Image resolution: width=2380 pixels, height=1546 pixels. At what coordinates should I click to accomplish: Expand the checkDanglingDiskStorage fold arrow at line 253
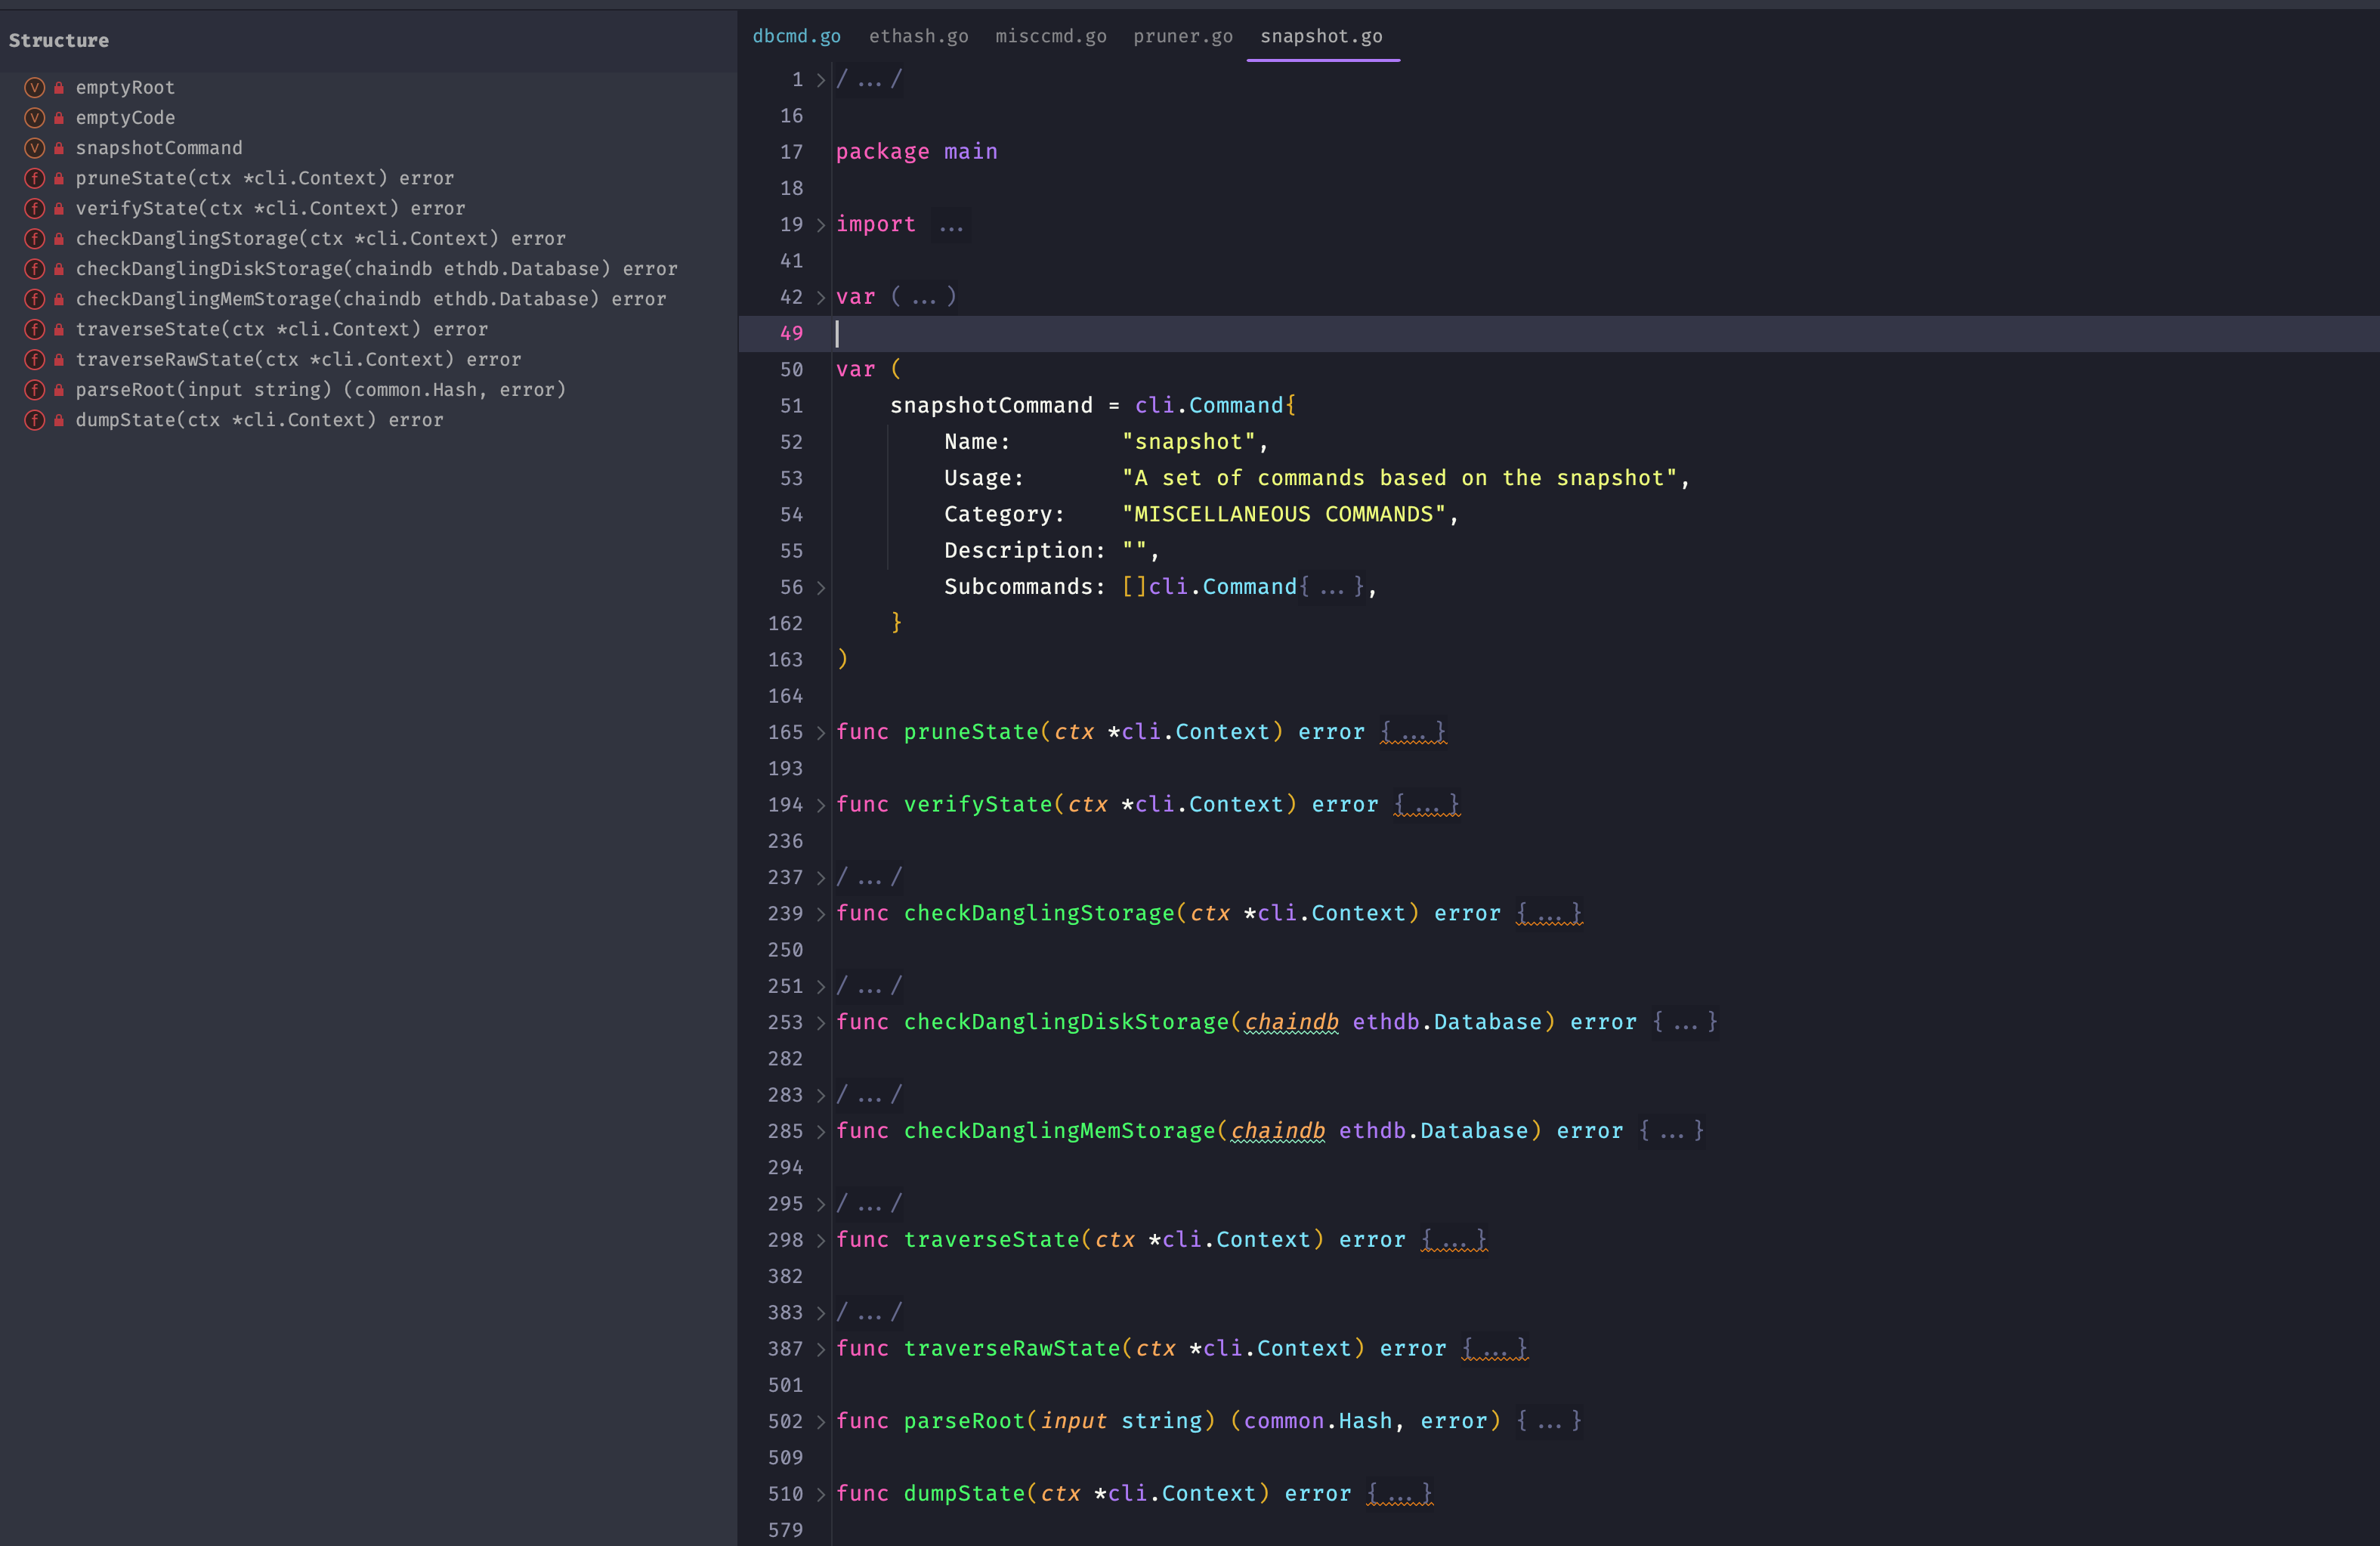821,1023
